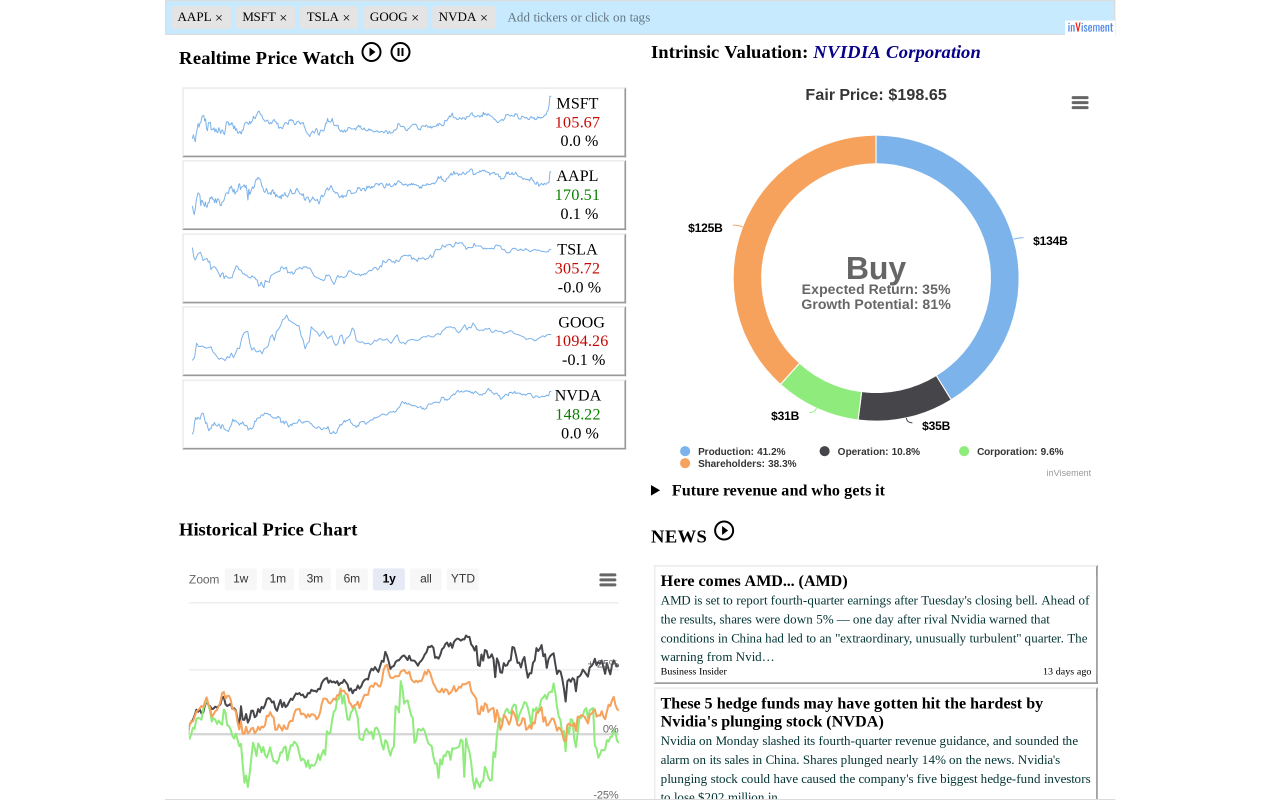
Task: Set zoom range to 3m
Action: pos(315,579)
